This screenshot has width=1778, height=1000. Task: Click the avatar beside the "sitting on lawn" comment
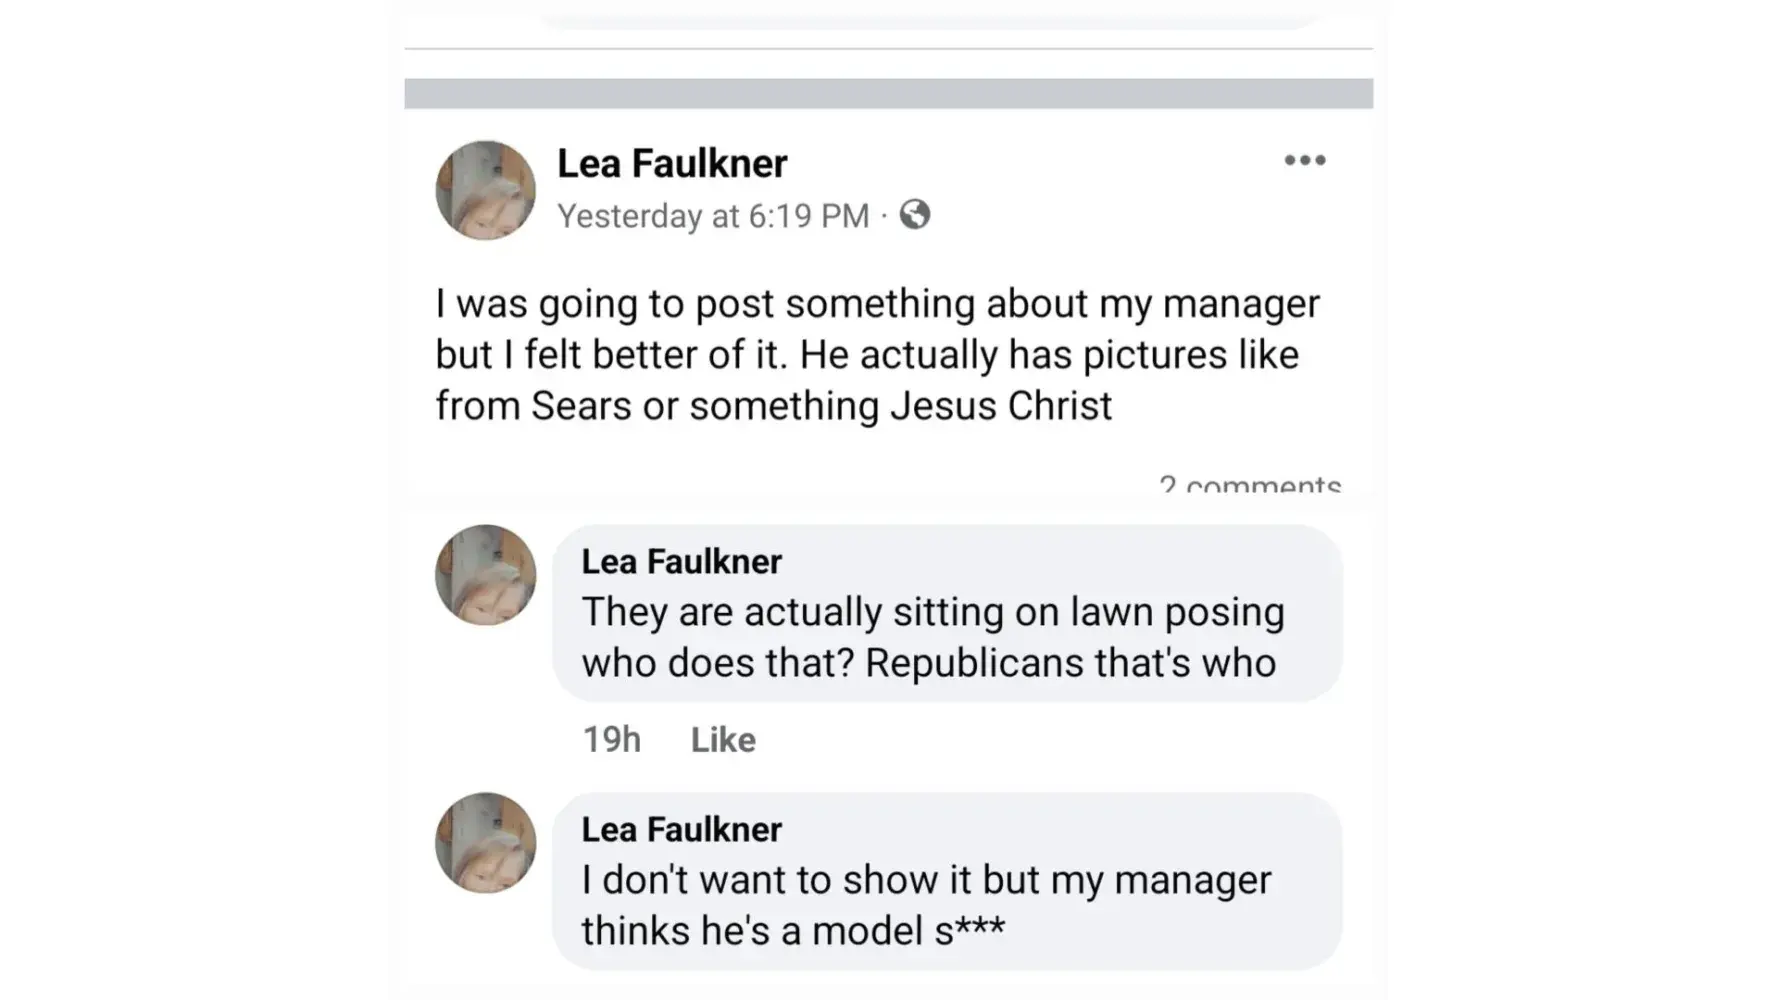click(486, 575)
